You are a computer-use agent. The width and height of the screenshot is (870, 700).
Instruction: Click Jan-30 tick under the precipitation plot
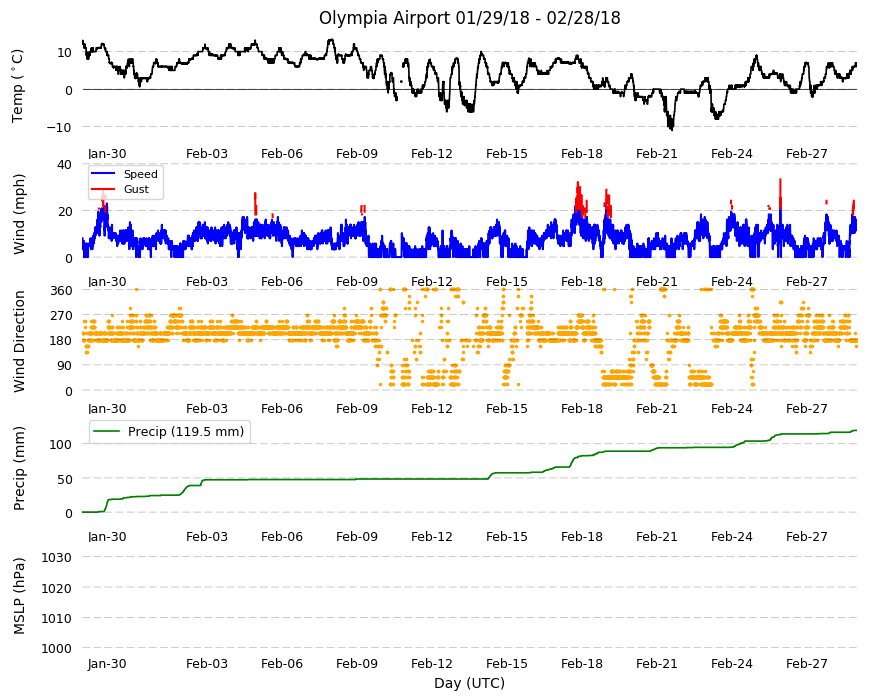[x=107, y=536]
